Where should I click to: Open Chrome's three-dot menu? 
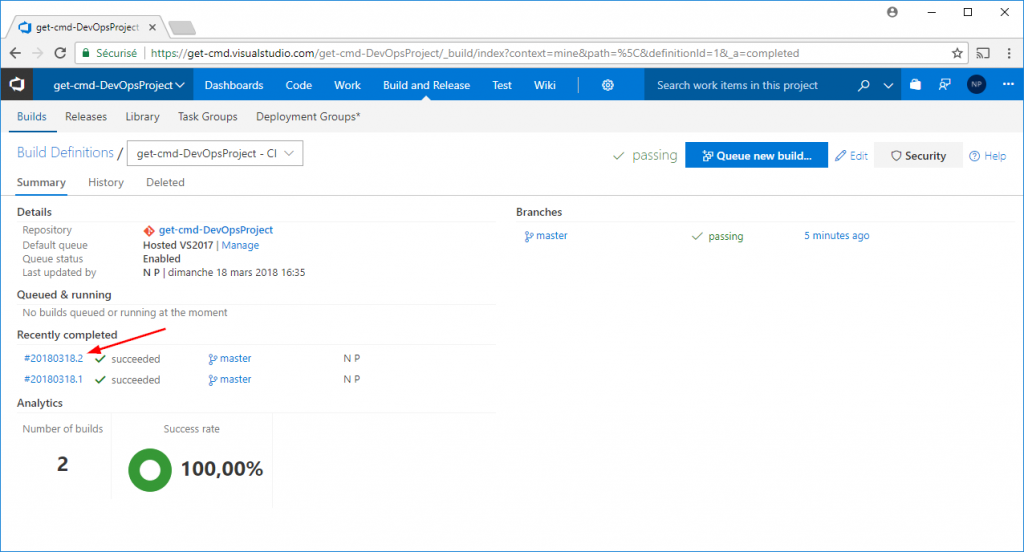coord(1009,54)
